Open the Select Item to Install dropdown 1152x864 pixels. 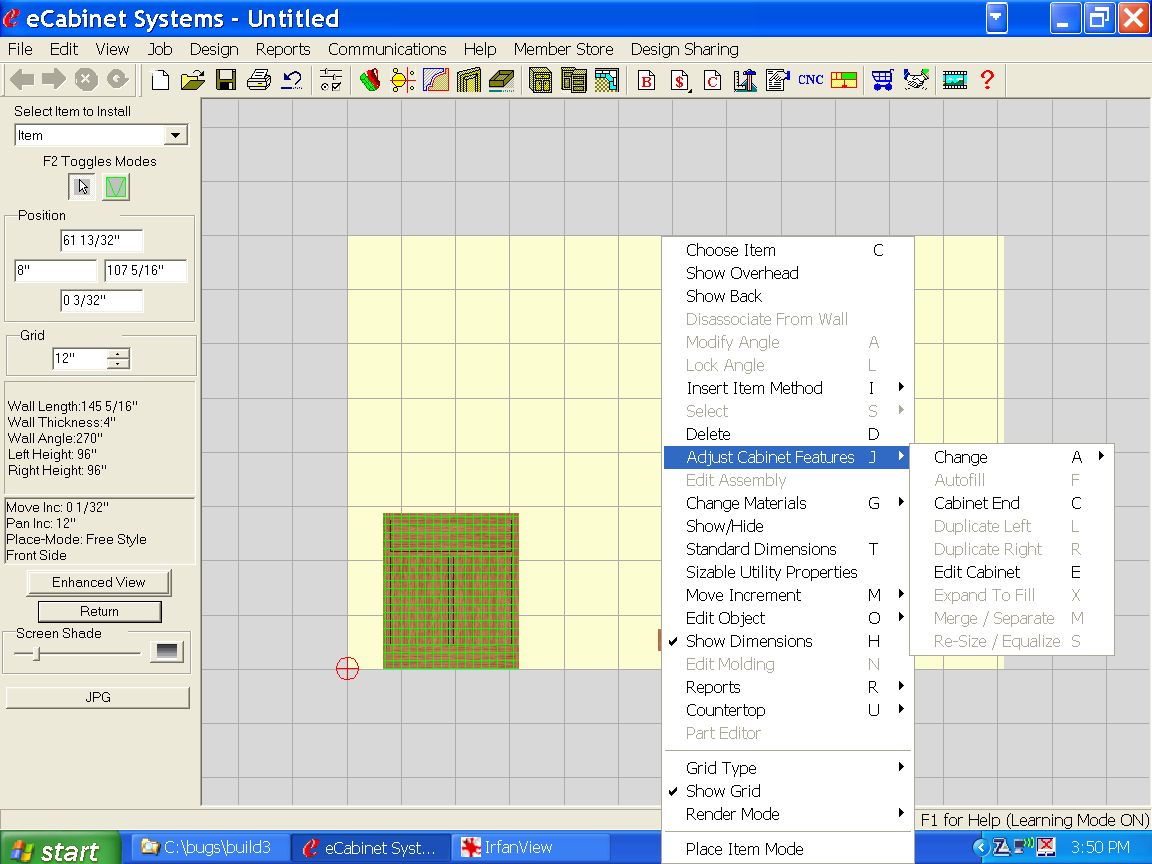point(175,135)
